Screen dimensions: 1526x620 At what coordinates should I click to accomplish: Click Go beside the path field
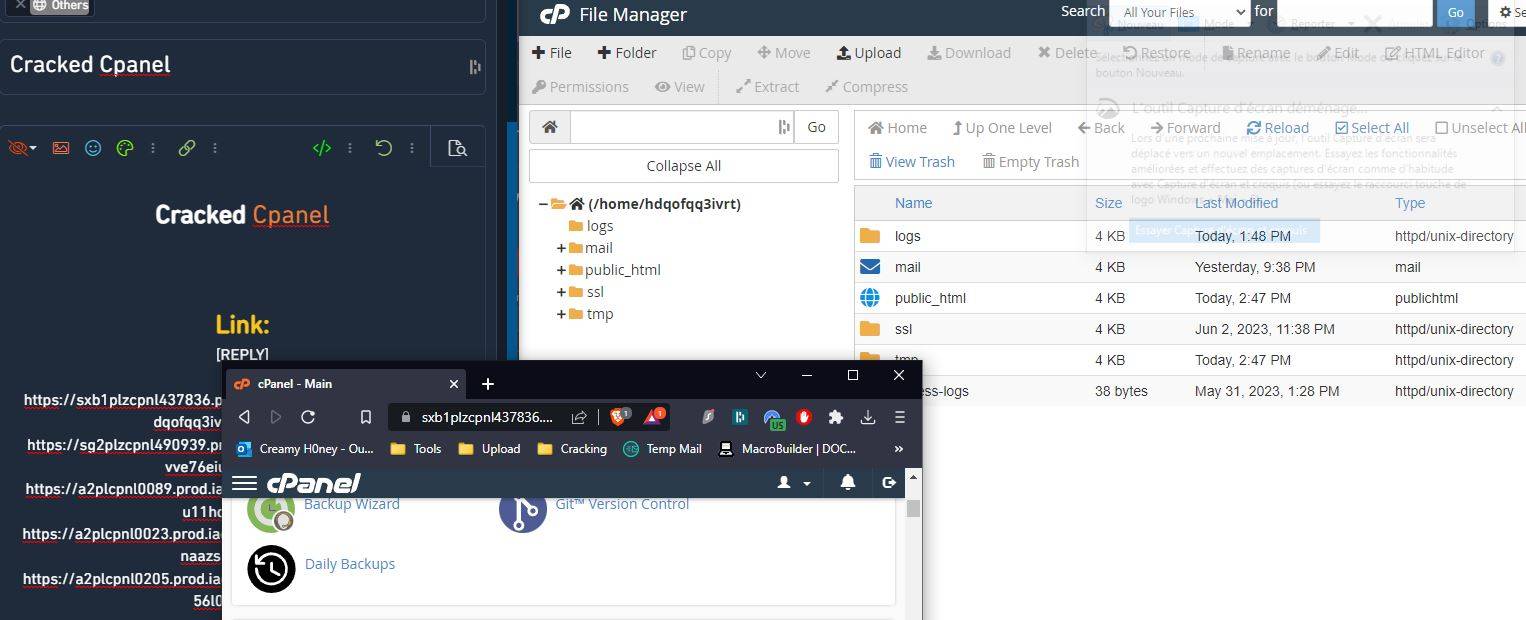(x=817, y=127)
